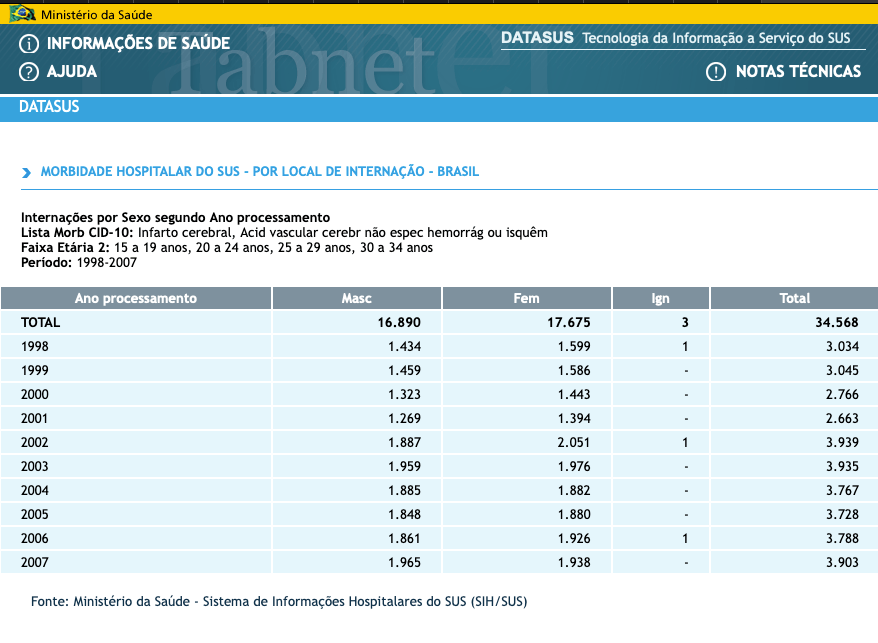The image size is (878, 643).
Task: Click the Ano processamento column header
Action: 136,298
